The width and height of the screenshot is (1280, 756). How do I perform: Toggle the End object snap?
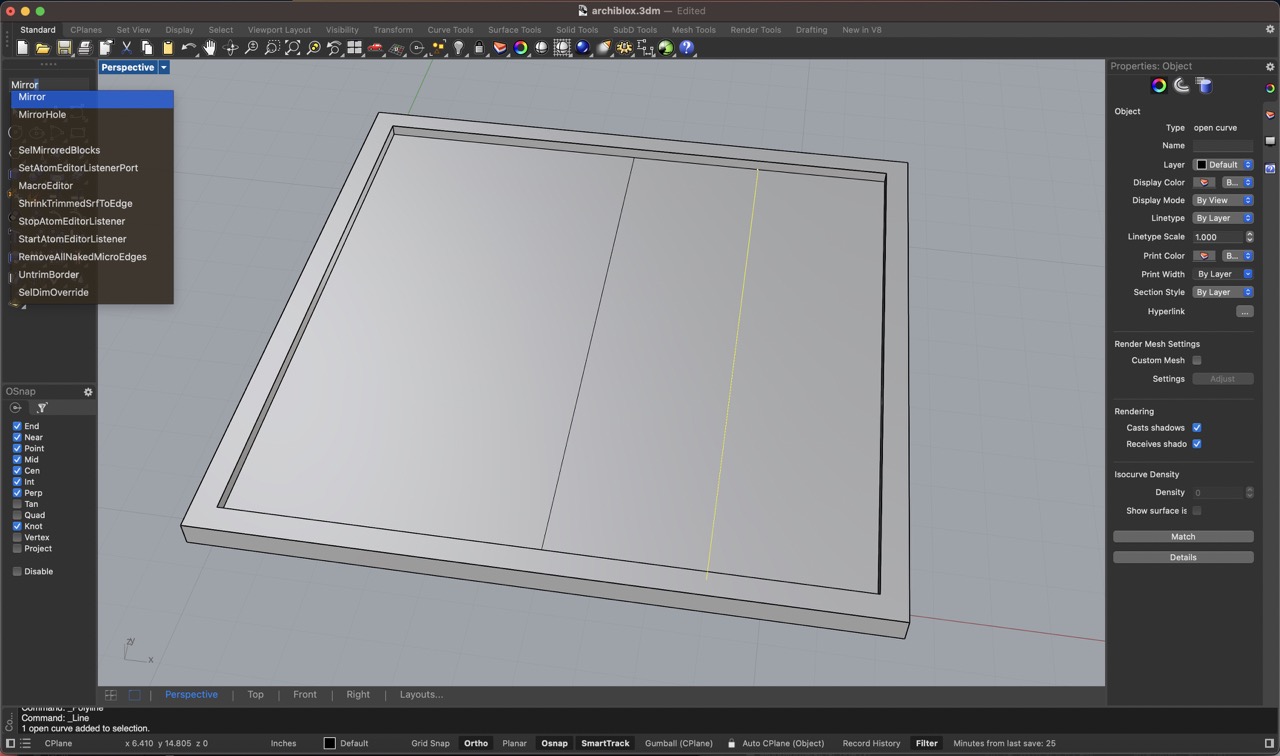17,426
